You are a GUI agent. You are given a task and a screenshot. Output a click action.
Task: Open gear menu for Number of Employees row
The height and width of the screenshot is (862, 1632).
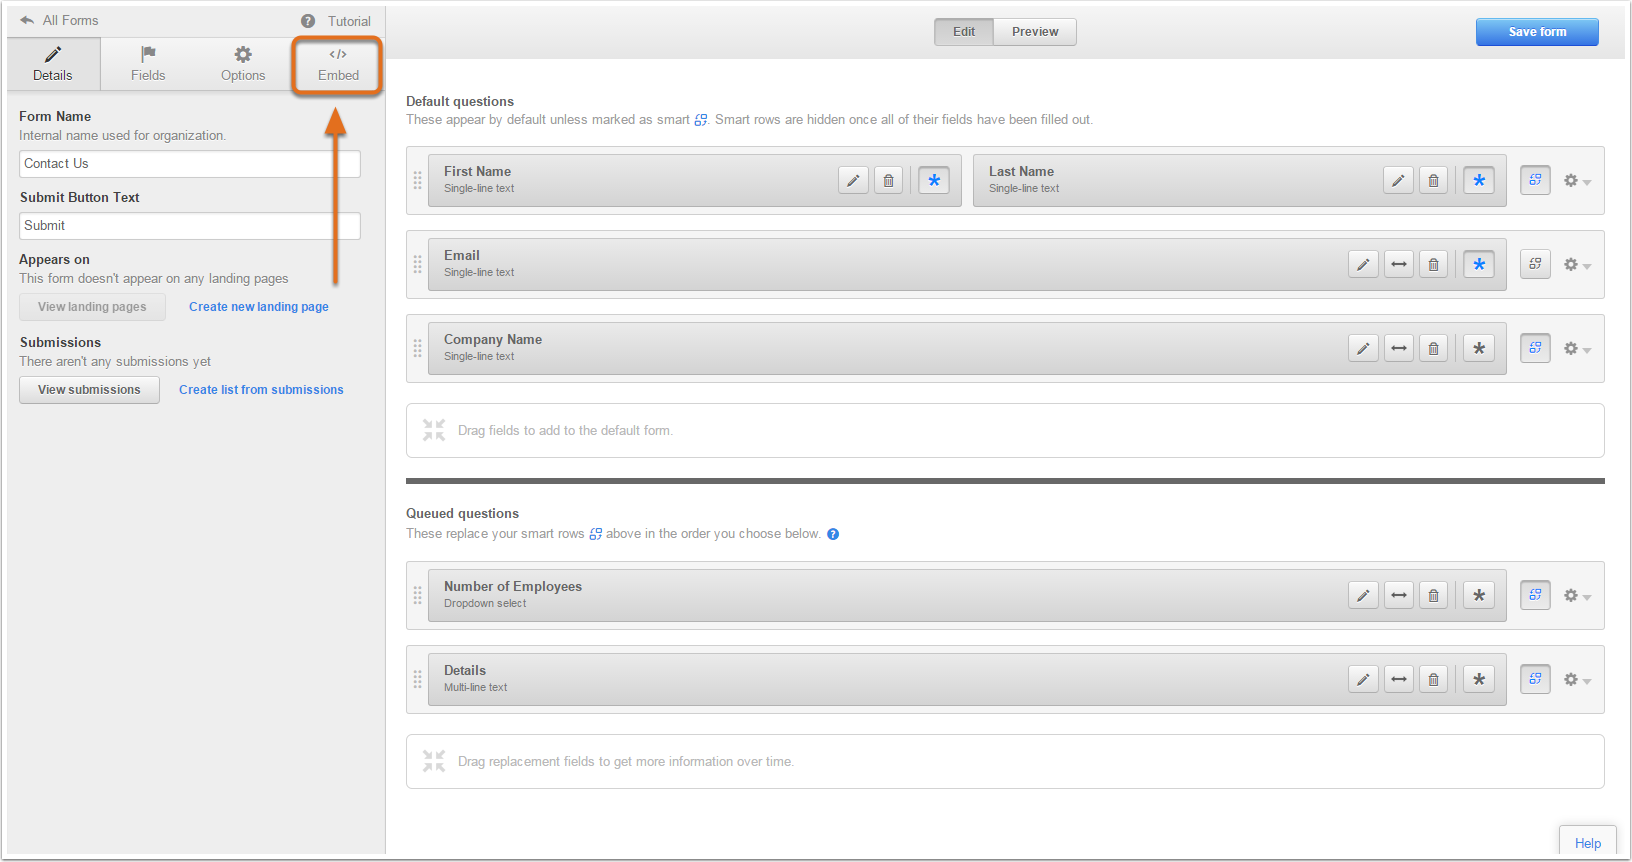tap(1577, 596)
